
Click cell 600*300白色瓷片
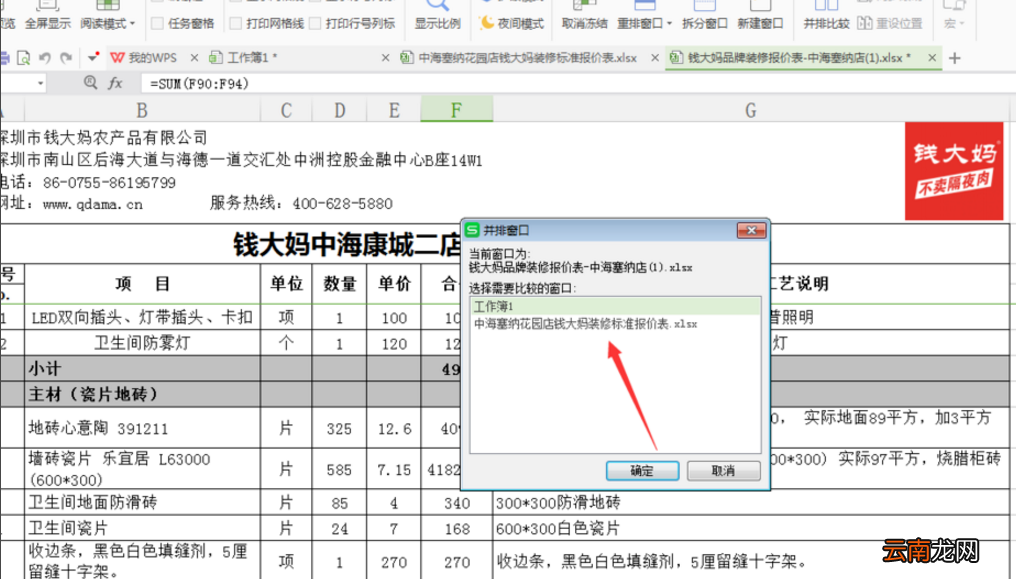tap(750, 528)
